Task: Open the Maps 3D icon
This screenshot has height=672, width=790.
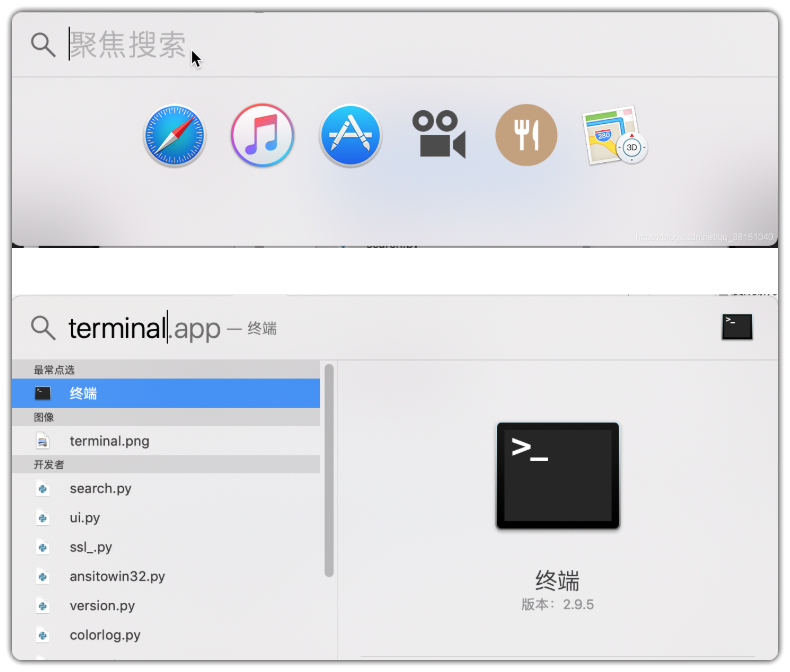Action: point(615,135)
